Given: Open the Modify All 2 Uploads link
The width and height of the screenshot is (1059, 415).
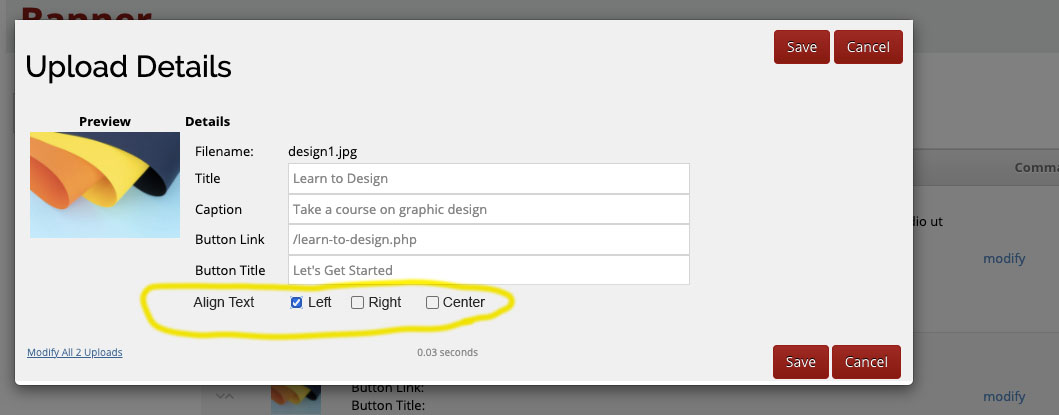Looking at the screenshot, I should [x=75, y=352].
